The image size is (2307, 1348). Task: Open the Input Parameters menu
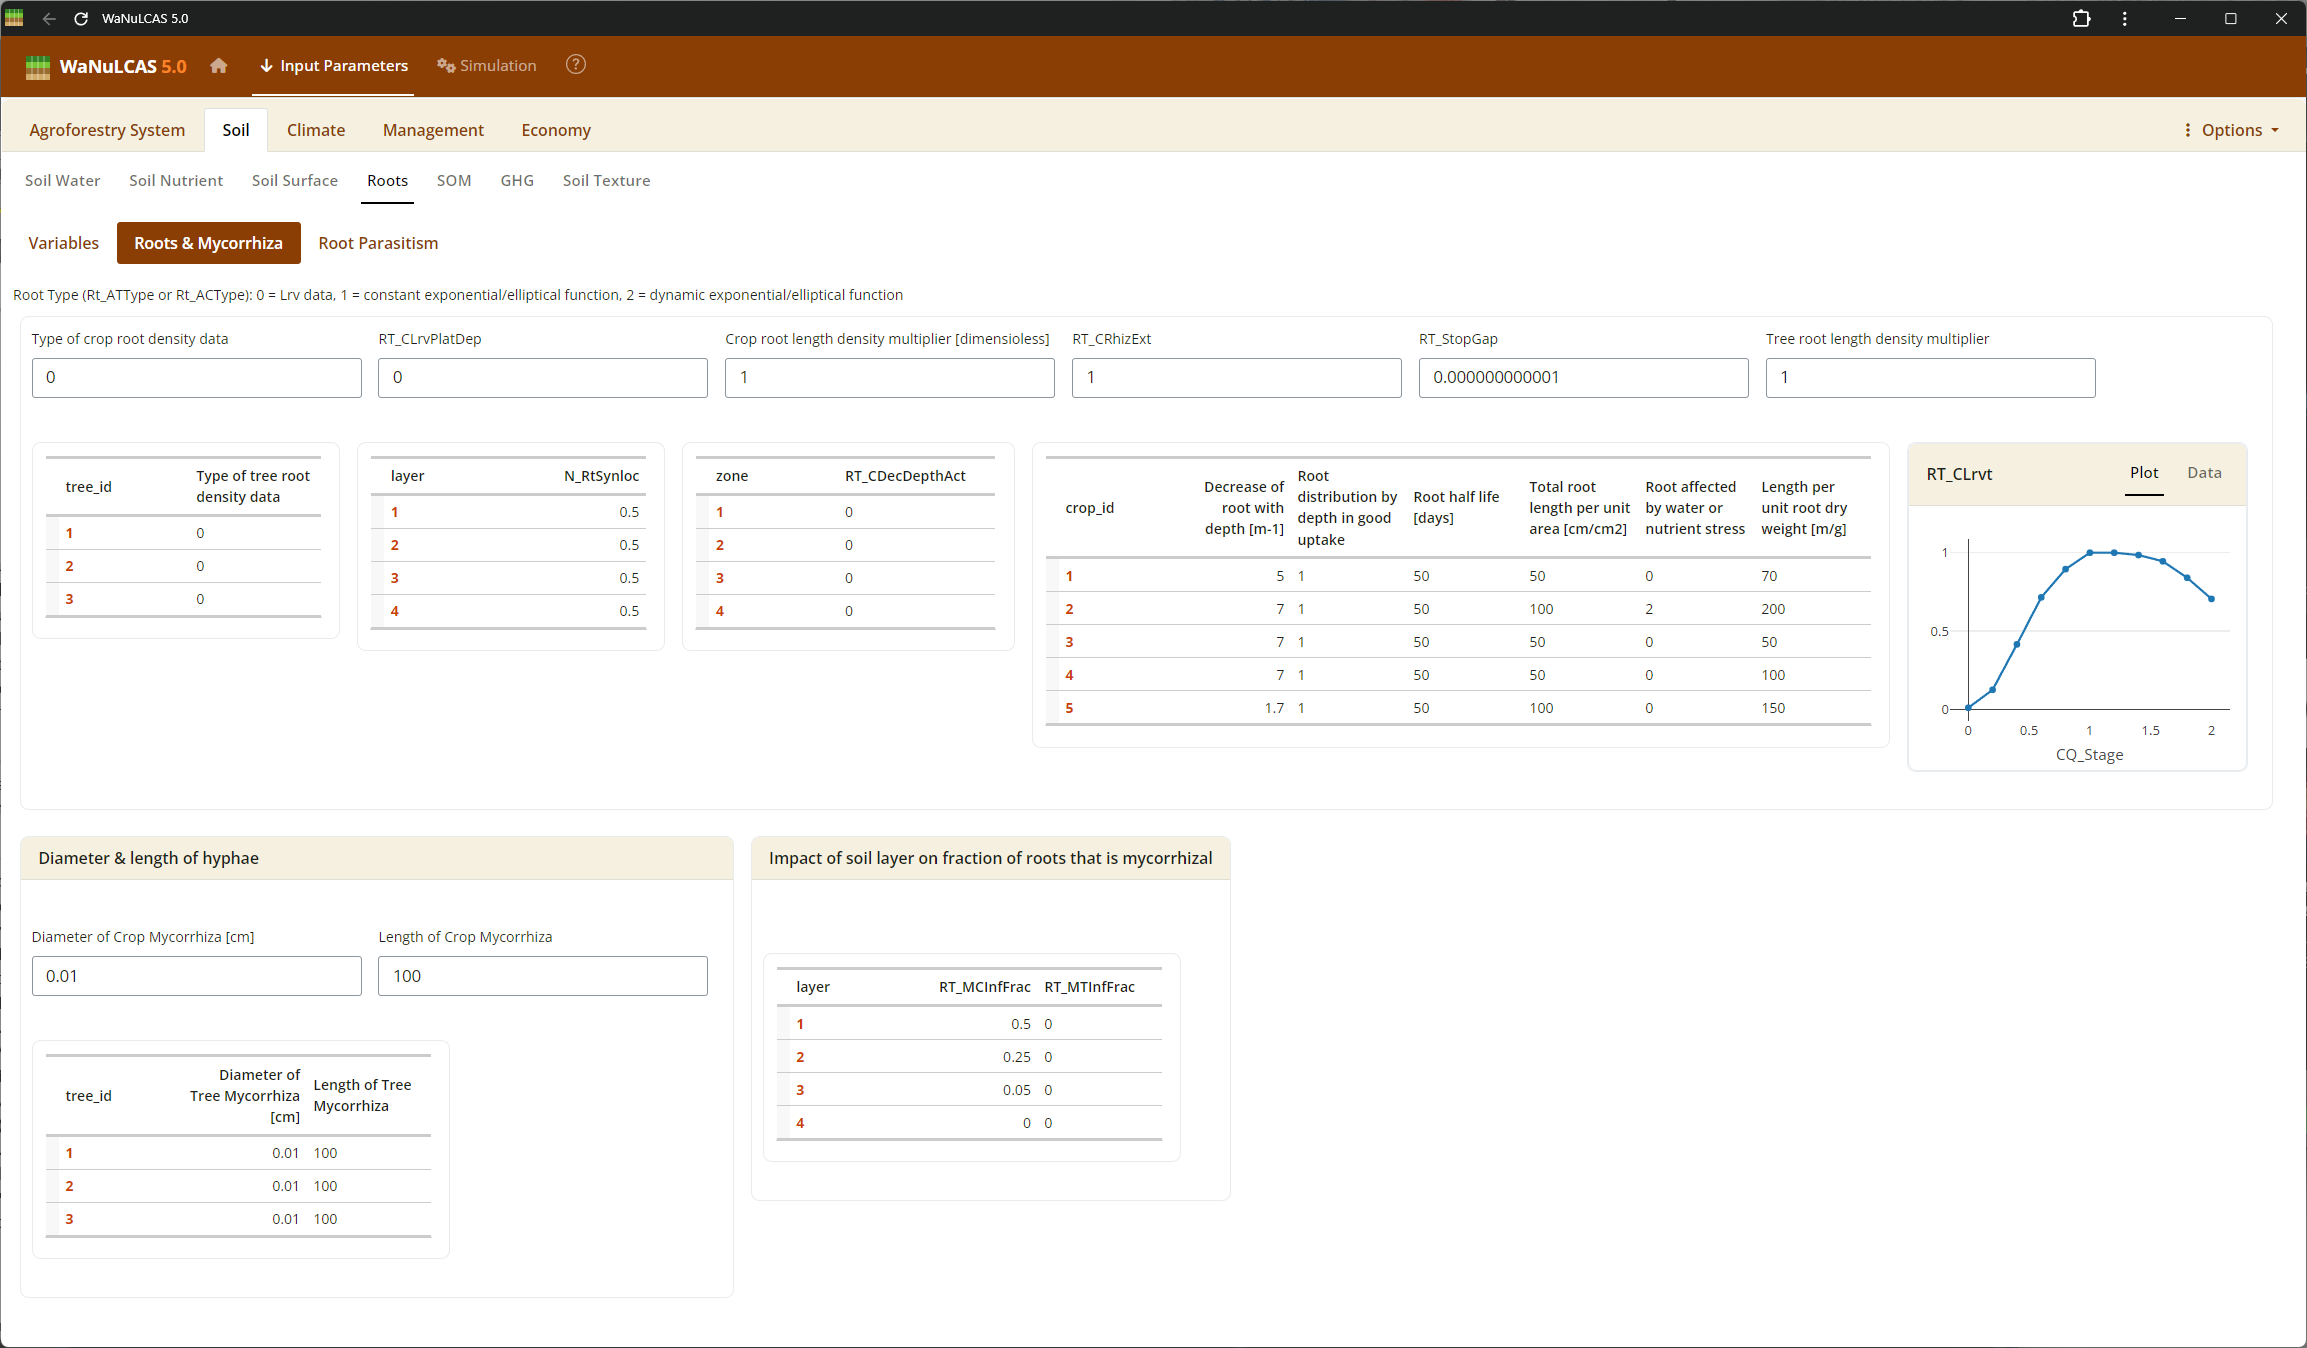[333, 66]
